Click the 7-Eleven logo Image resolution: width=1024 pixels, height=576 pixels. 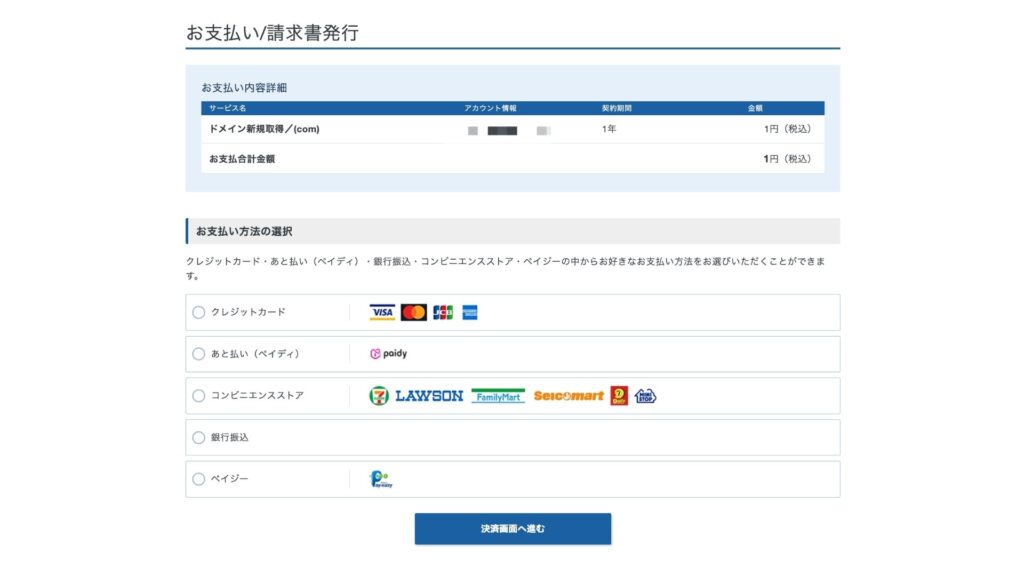point(379,396)
